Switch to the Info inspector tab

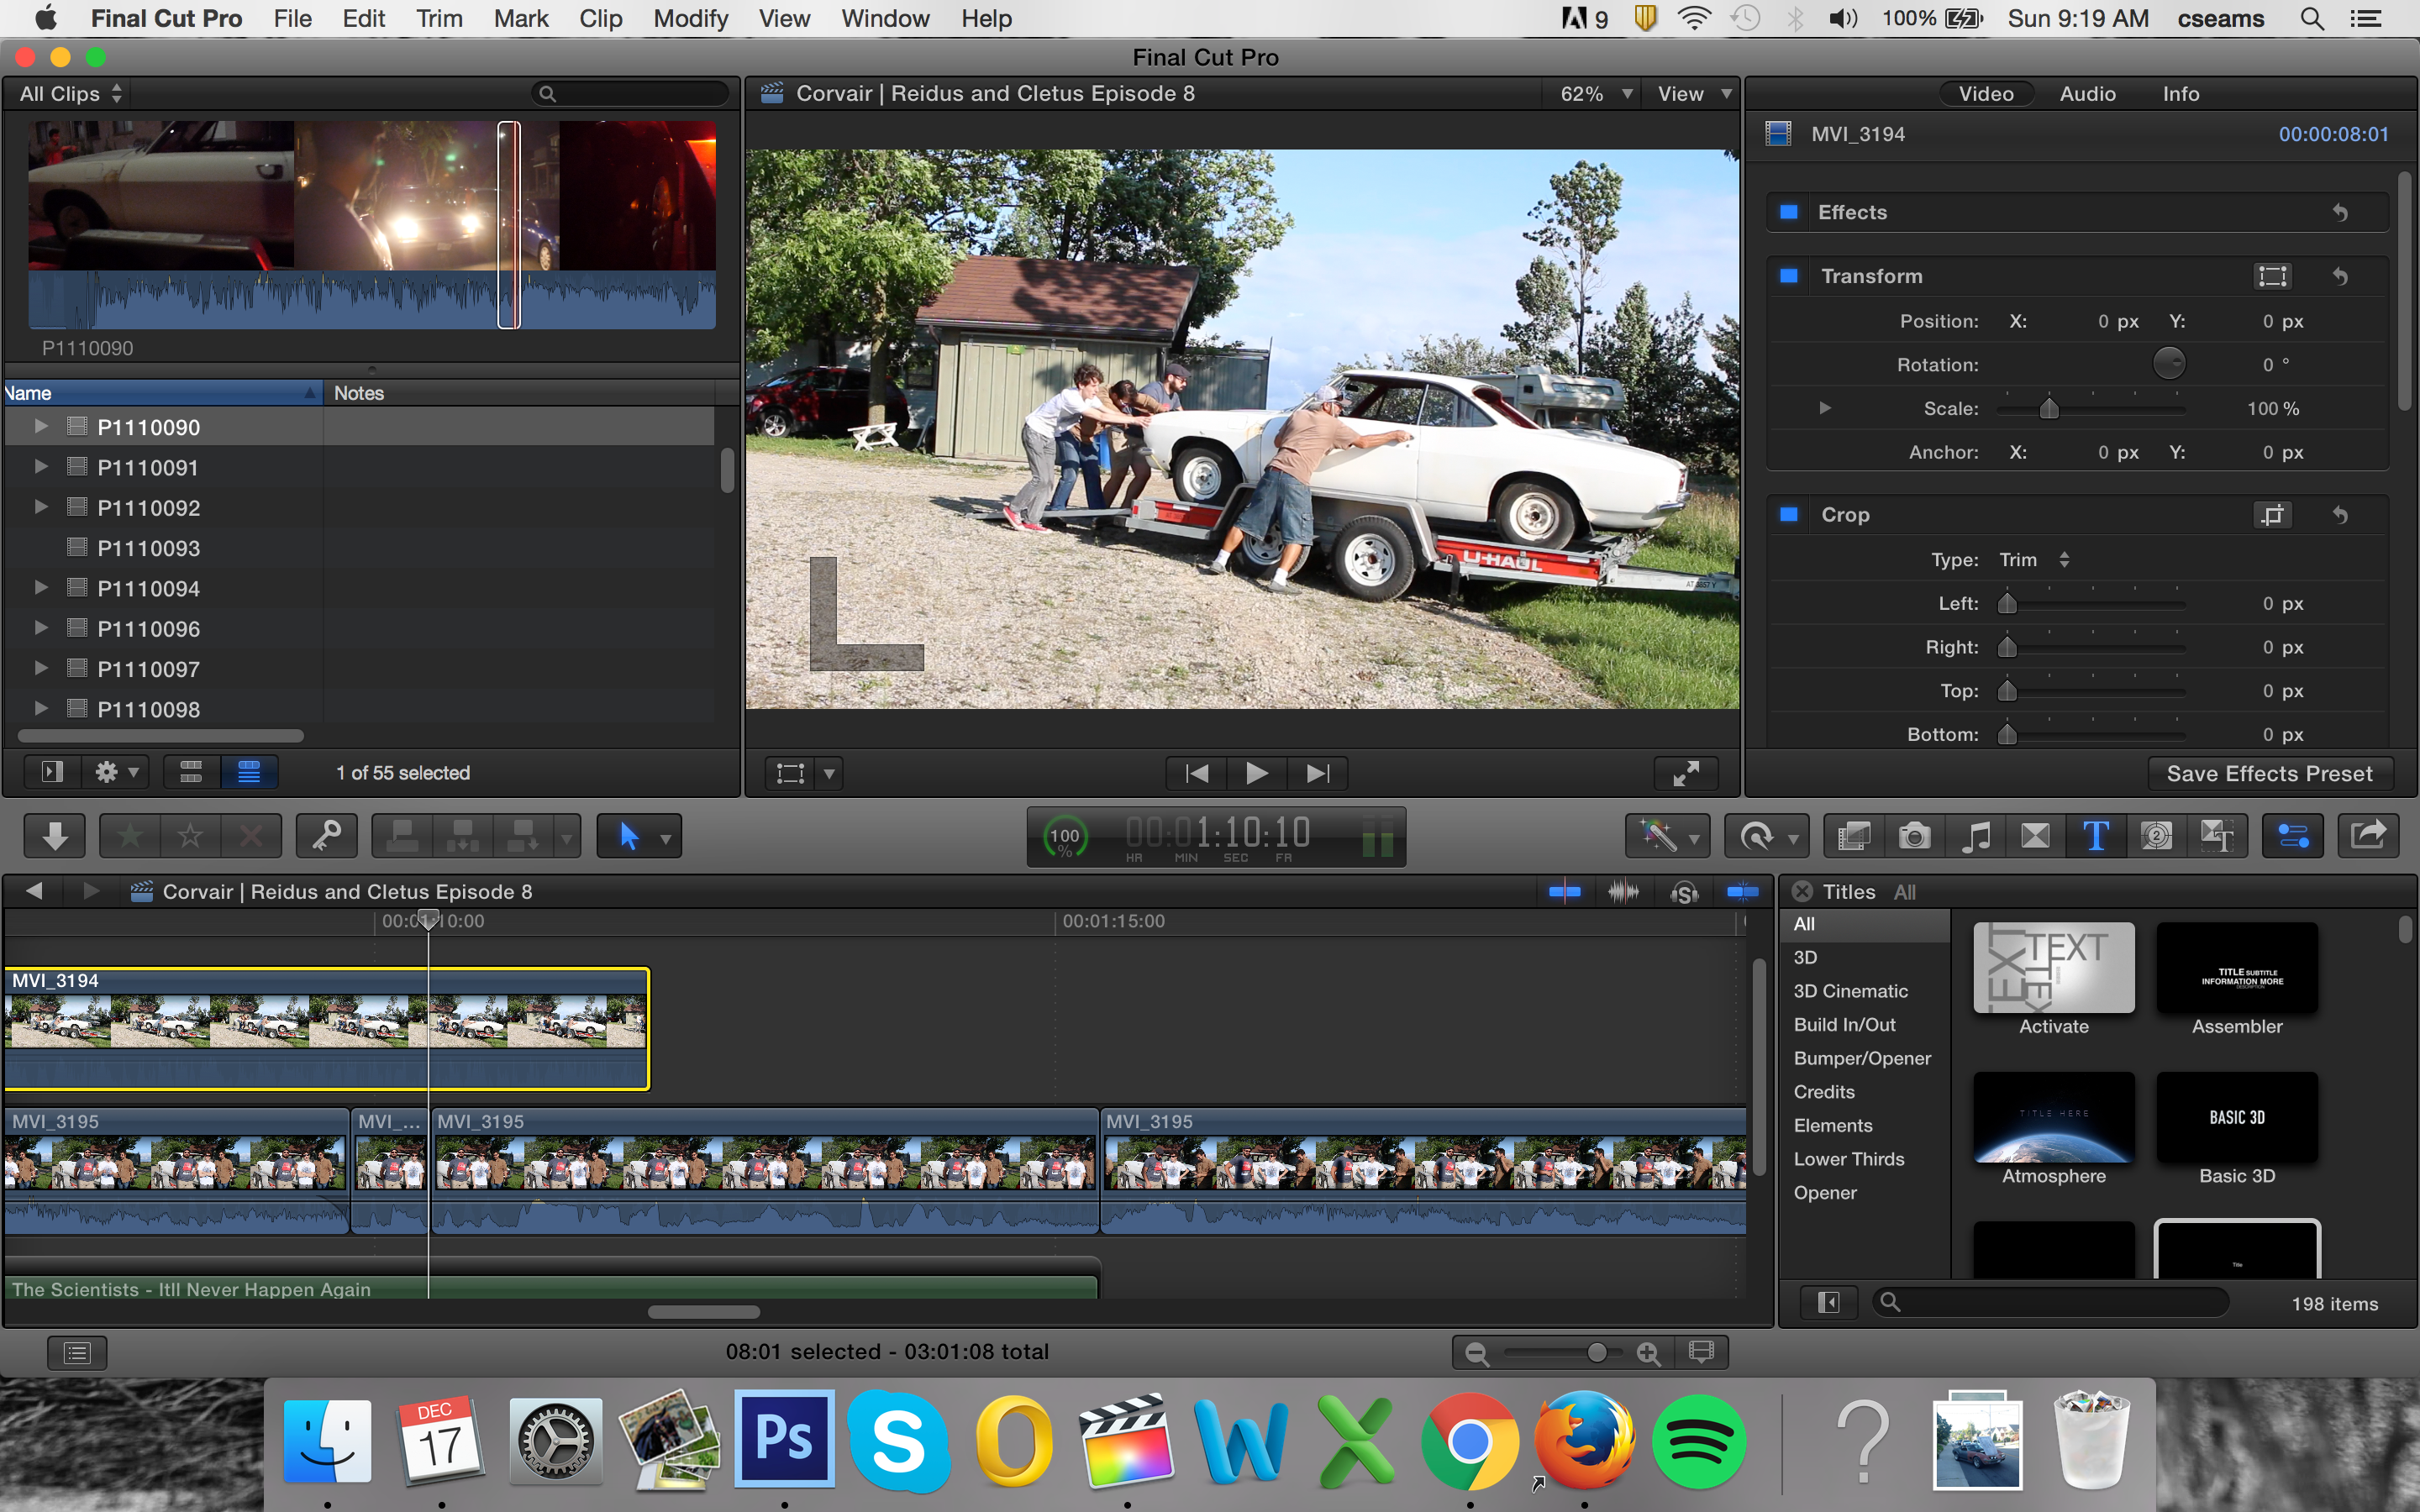click(x=2180, y=93)
